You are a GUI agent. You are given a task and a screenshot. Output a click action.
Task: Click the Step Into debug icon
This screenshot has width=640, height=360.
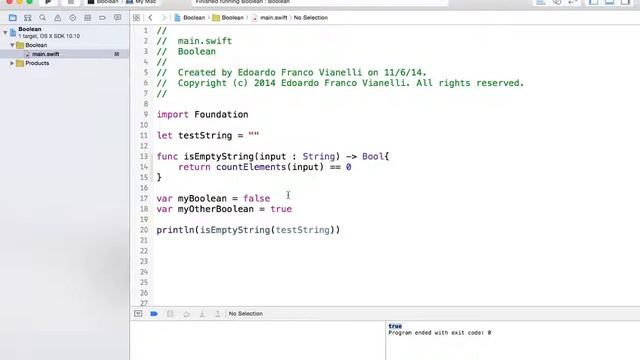coord(202,313)
